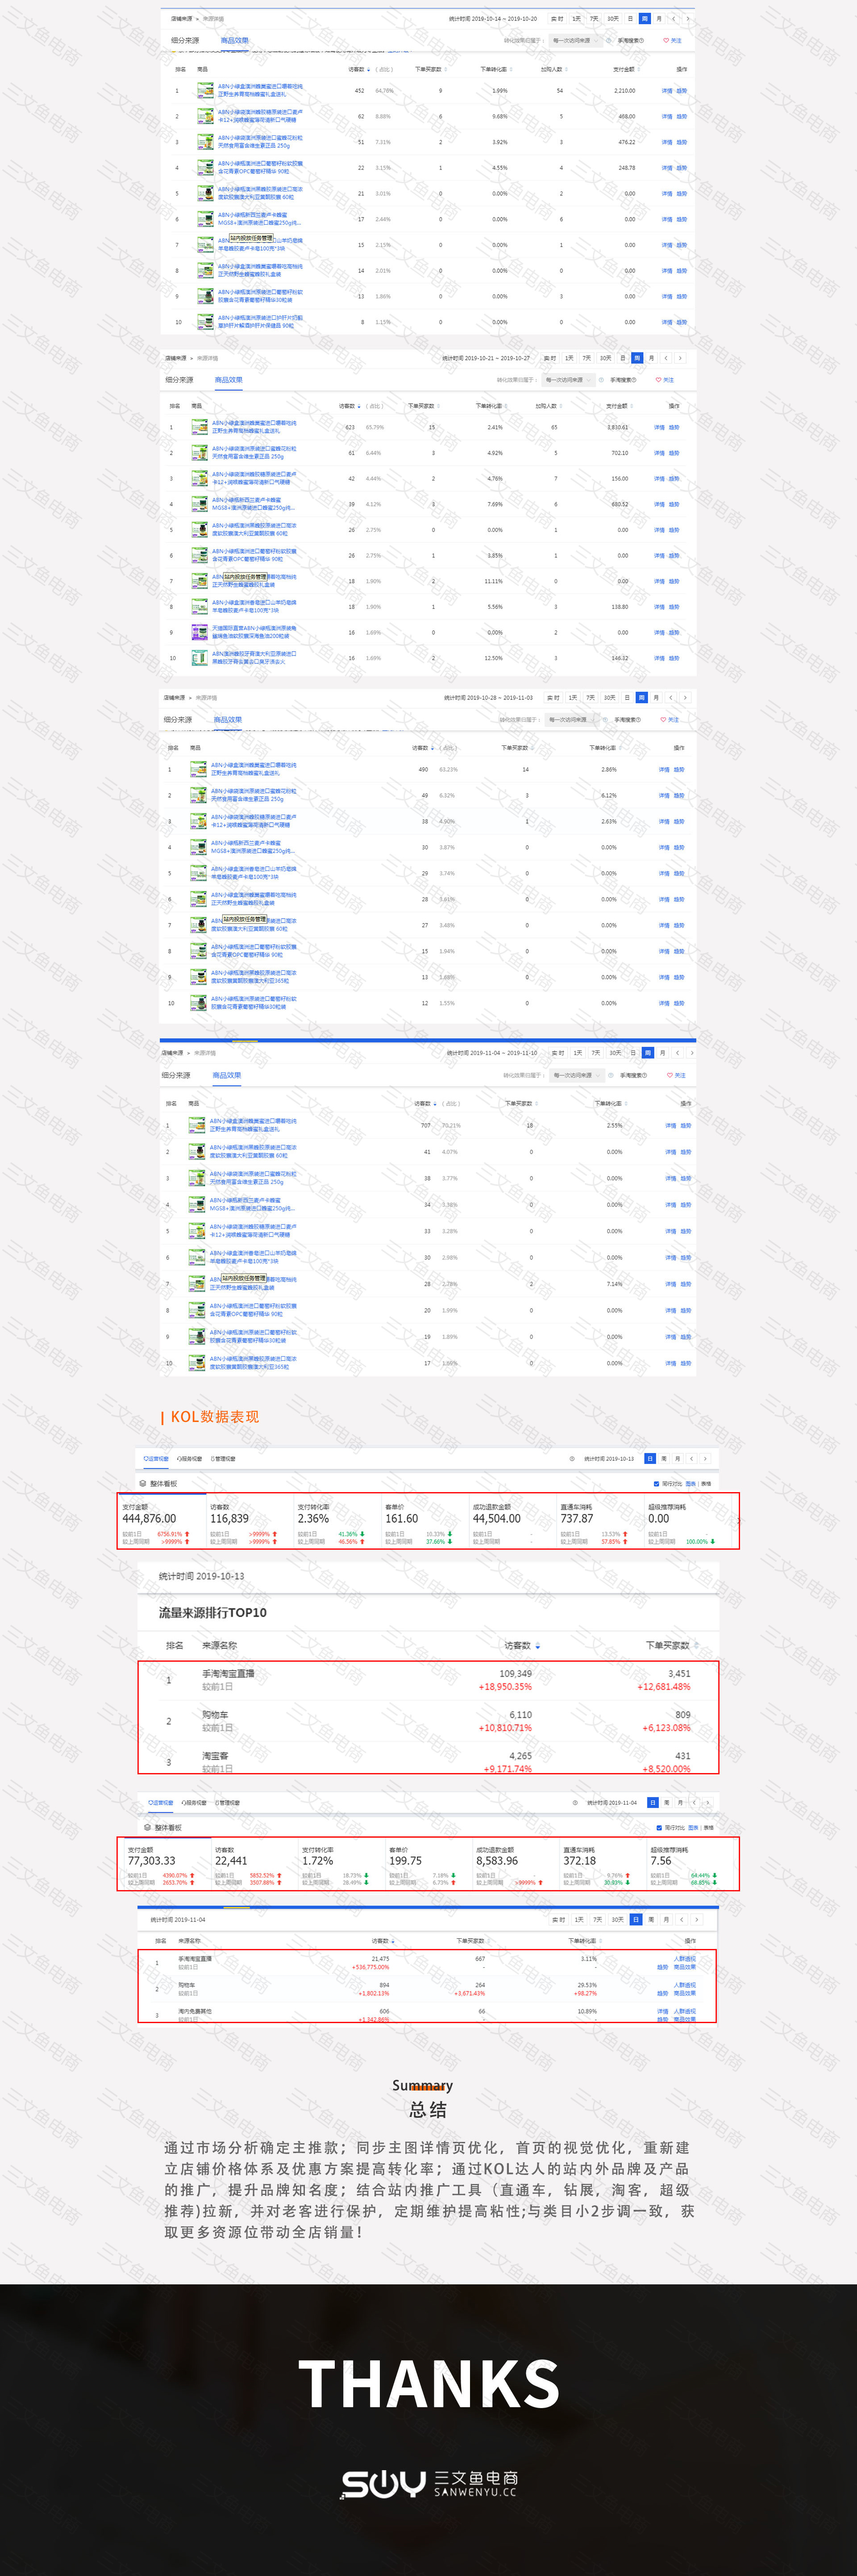Screen dimensions: 857x2576
Task: Click the SANWENYU.CC logo at page bottom
Action: [428, 2484]
